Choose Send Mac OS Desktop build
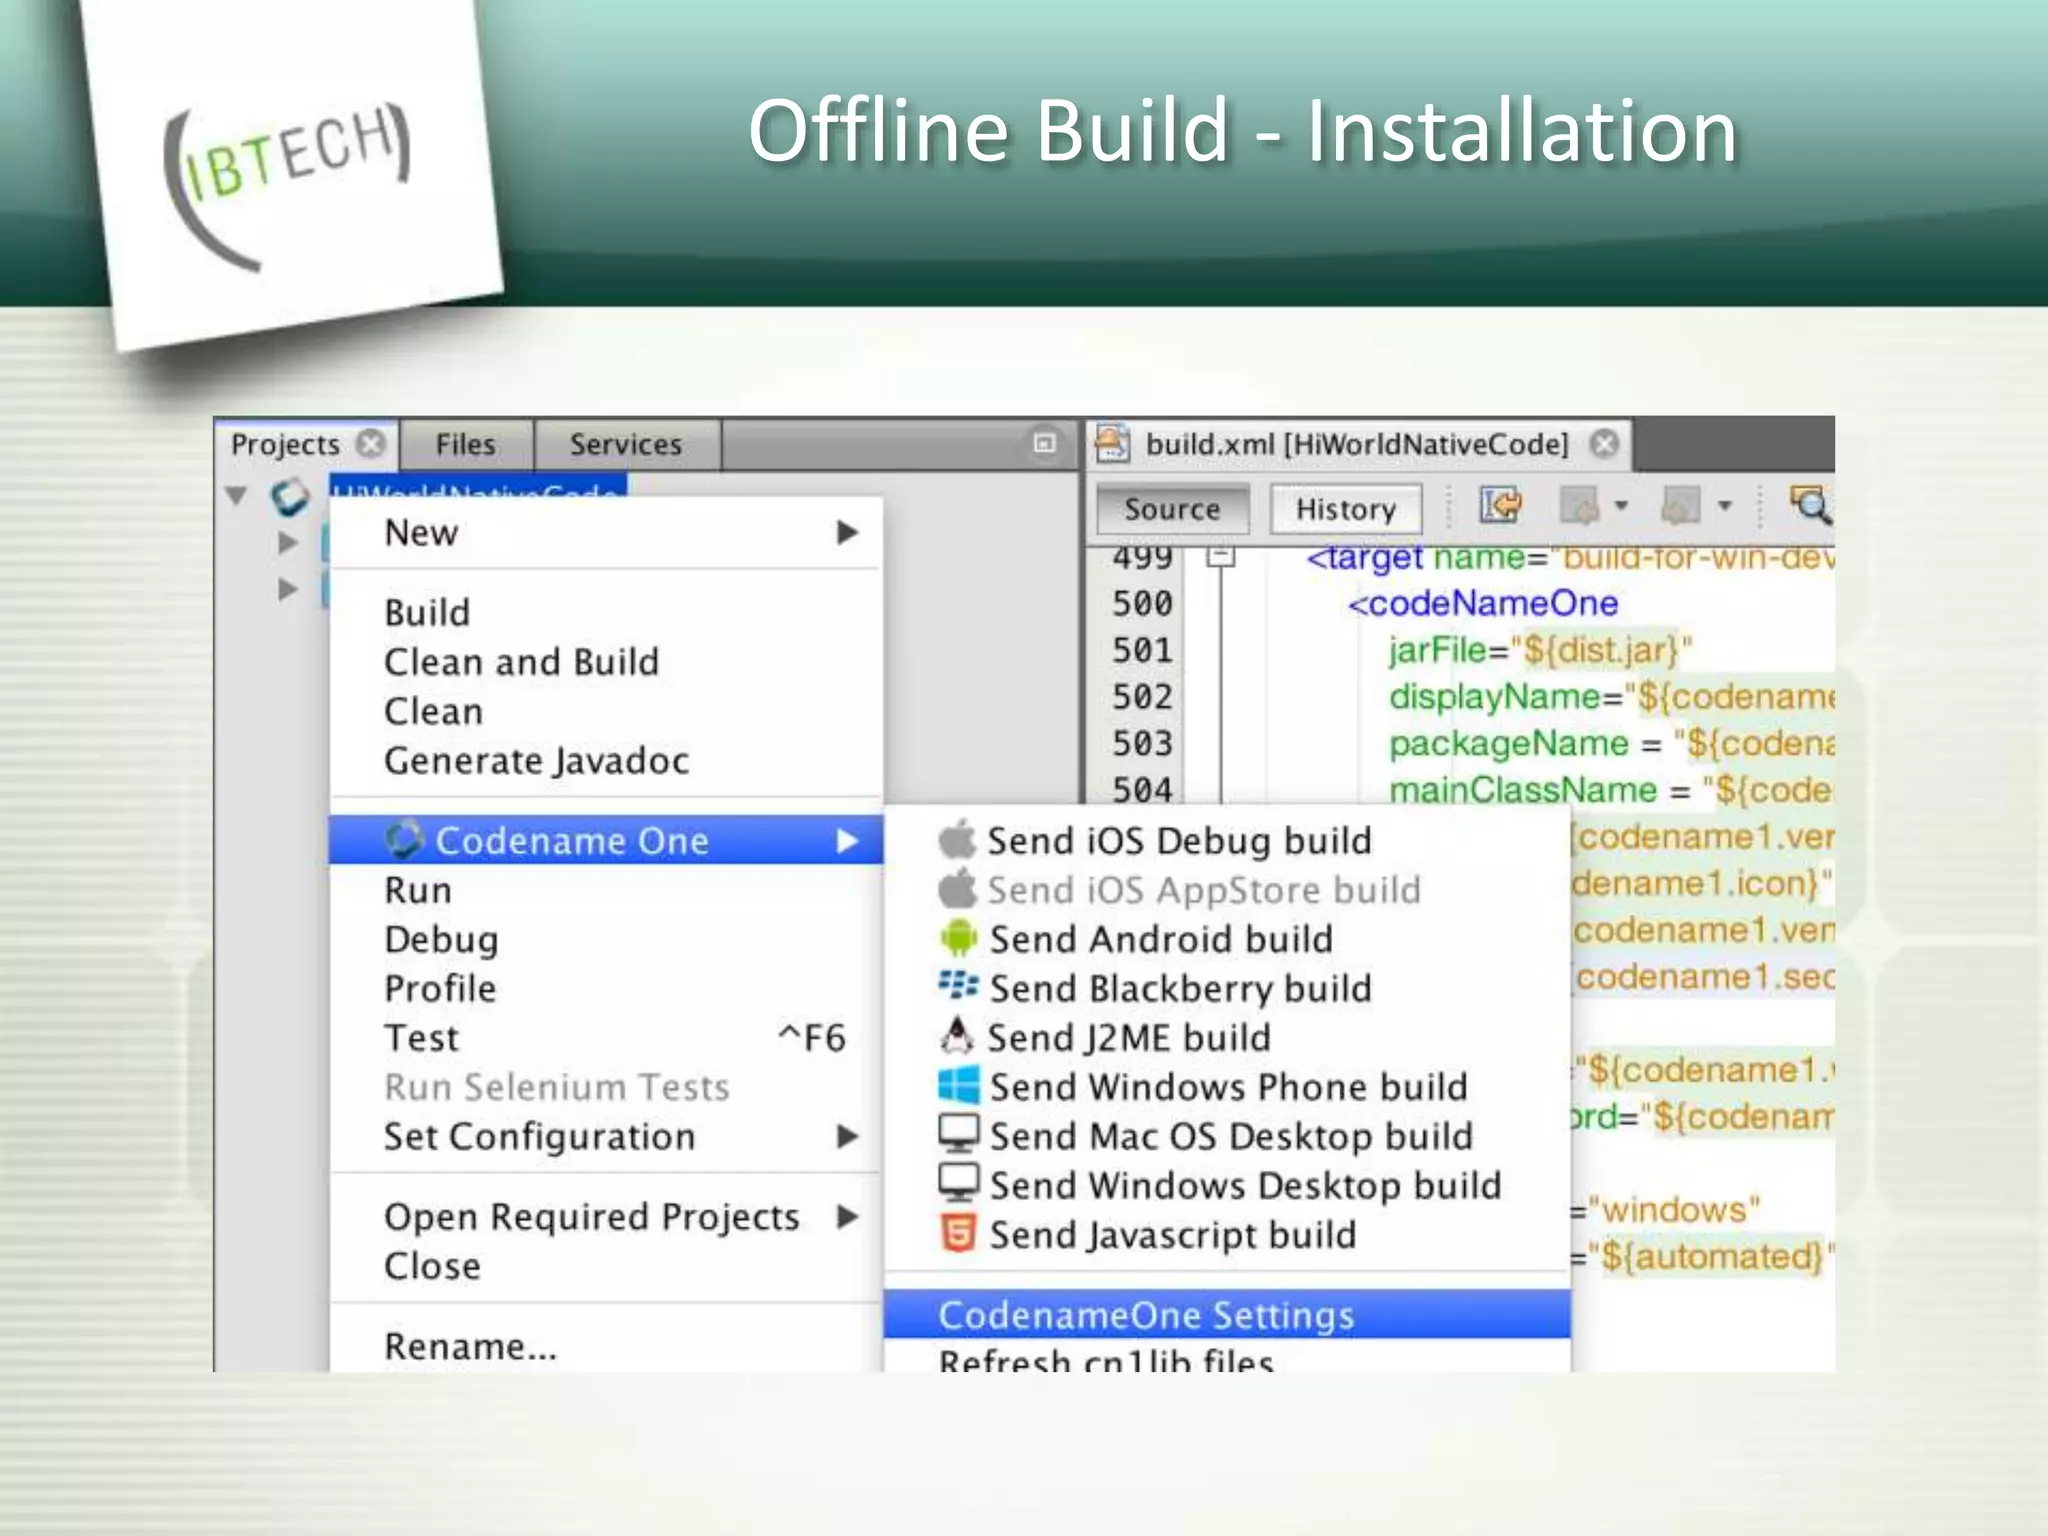This screenshot has height=1536, width=2048. point(1227,1136)
